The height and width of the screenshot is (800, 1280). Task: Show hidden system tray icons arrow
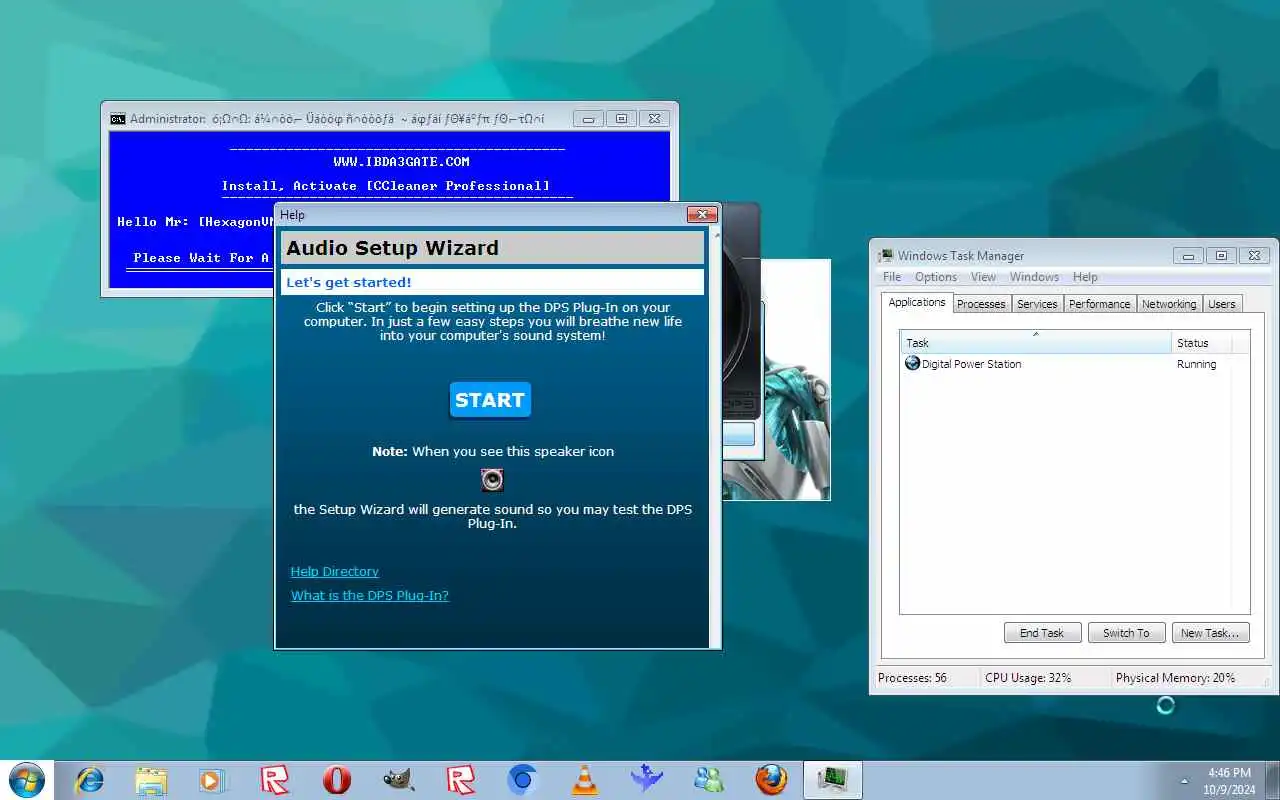click(1185, 780)
